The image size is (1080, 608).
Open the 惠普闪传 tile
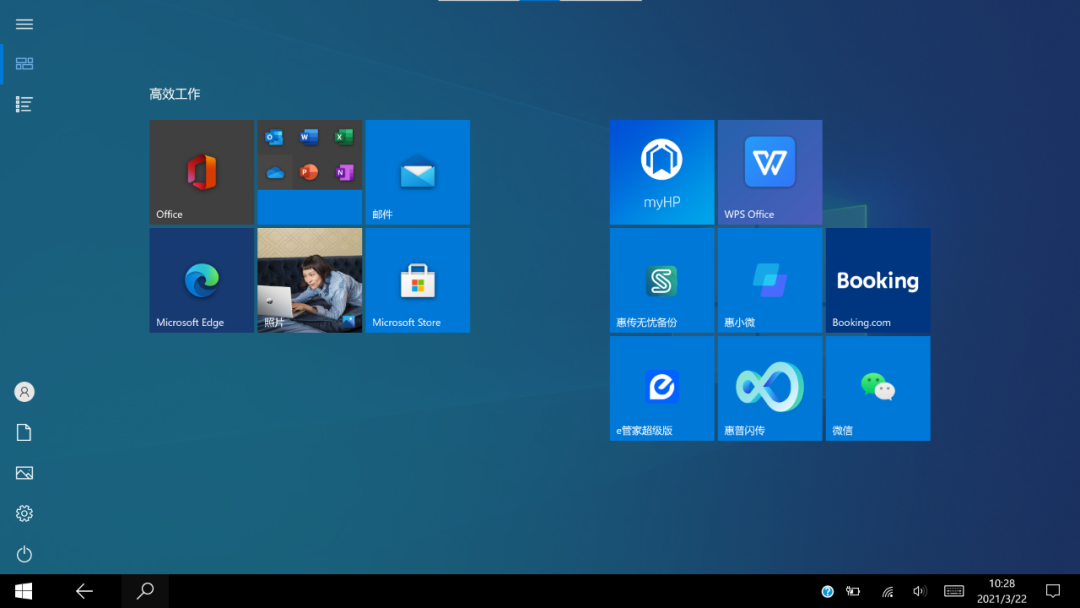tap(770, 388)
